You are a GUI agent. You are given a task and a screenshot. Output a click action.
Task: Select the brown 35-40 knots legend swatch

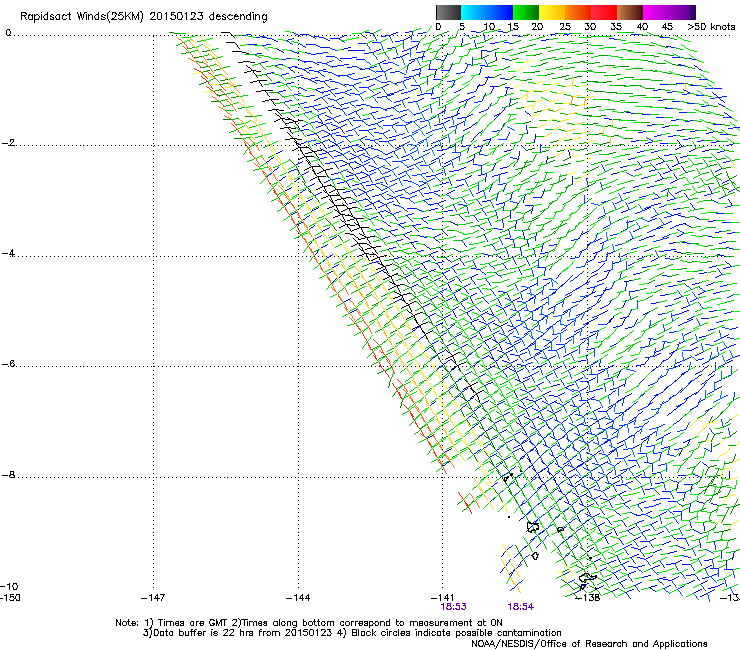[630, 12]
